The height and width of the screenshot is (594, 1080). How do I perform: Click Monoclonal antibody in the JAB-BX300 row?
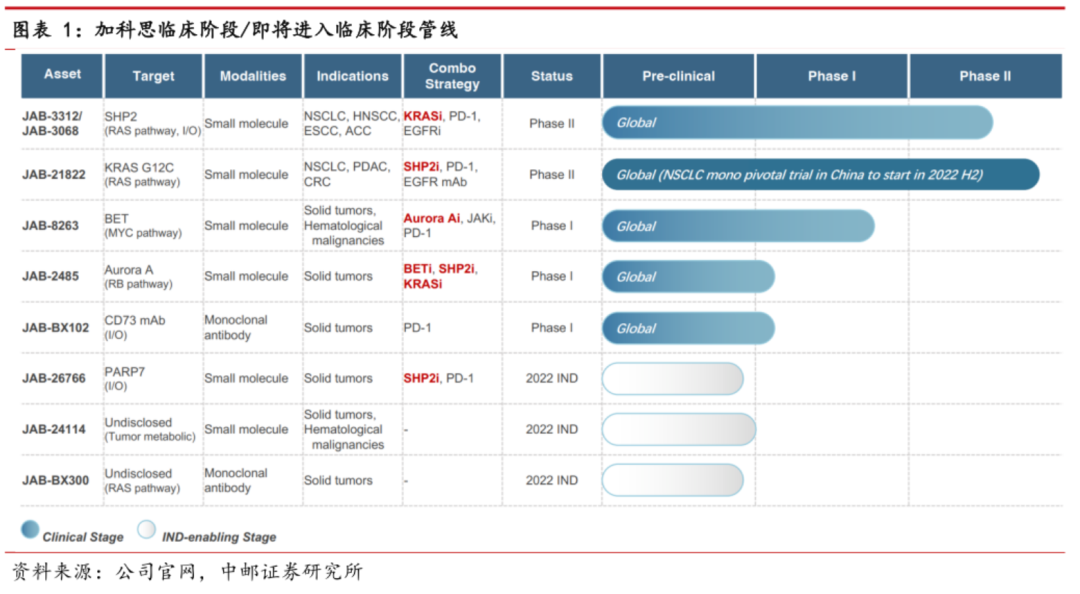[x=236, y=480]
